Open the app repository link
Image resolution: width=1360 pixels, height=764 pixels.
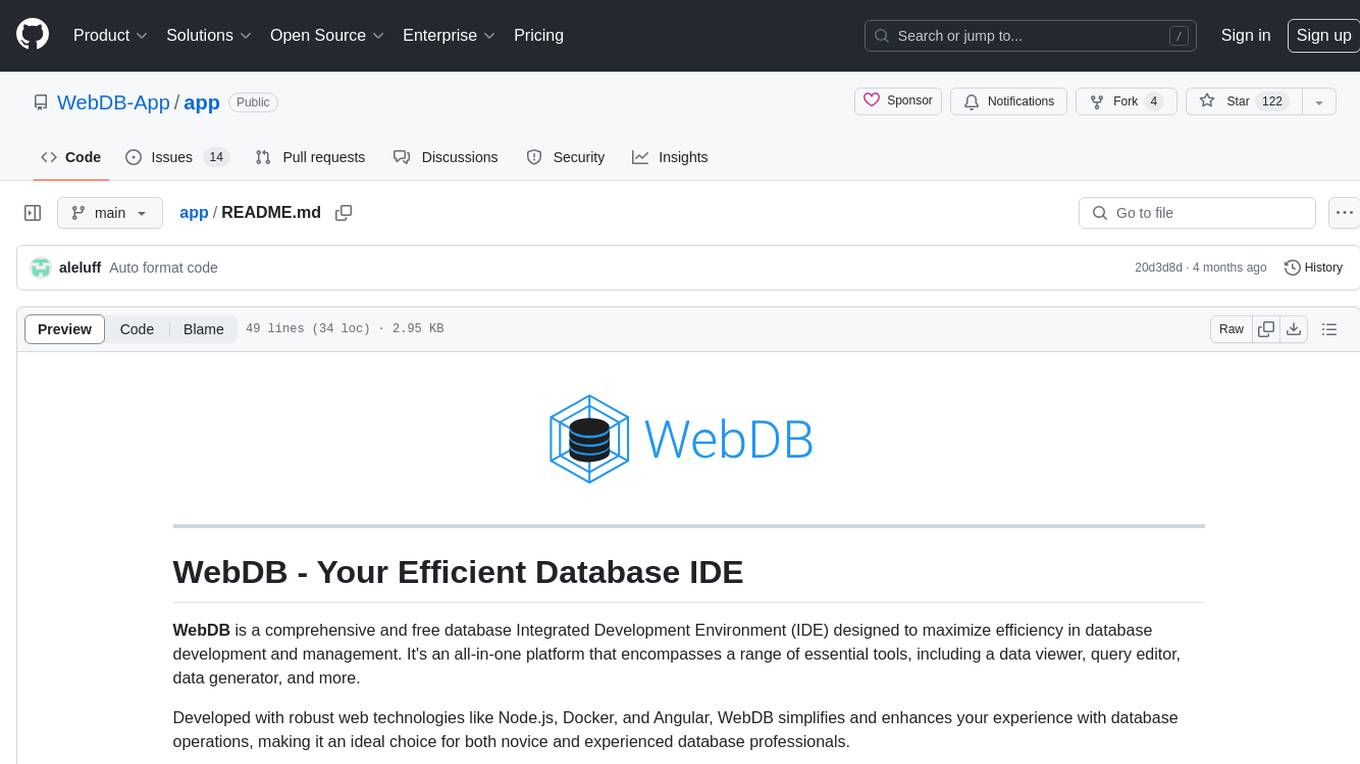click(x=202, y=102)
